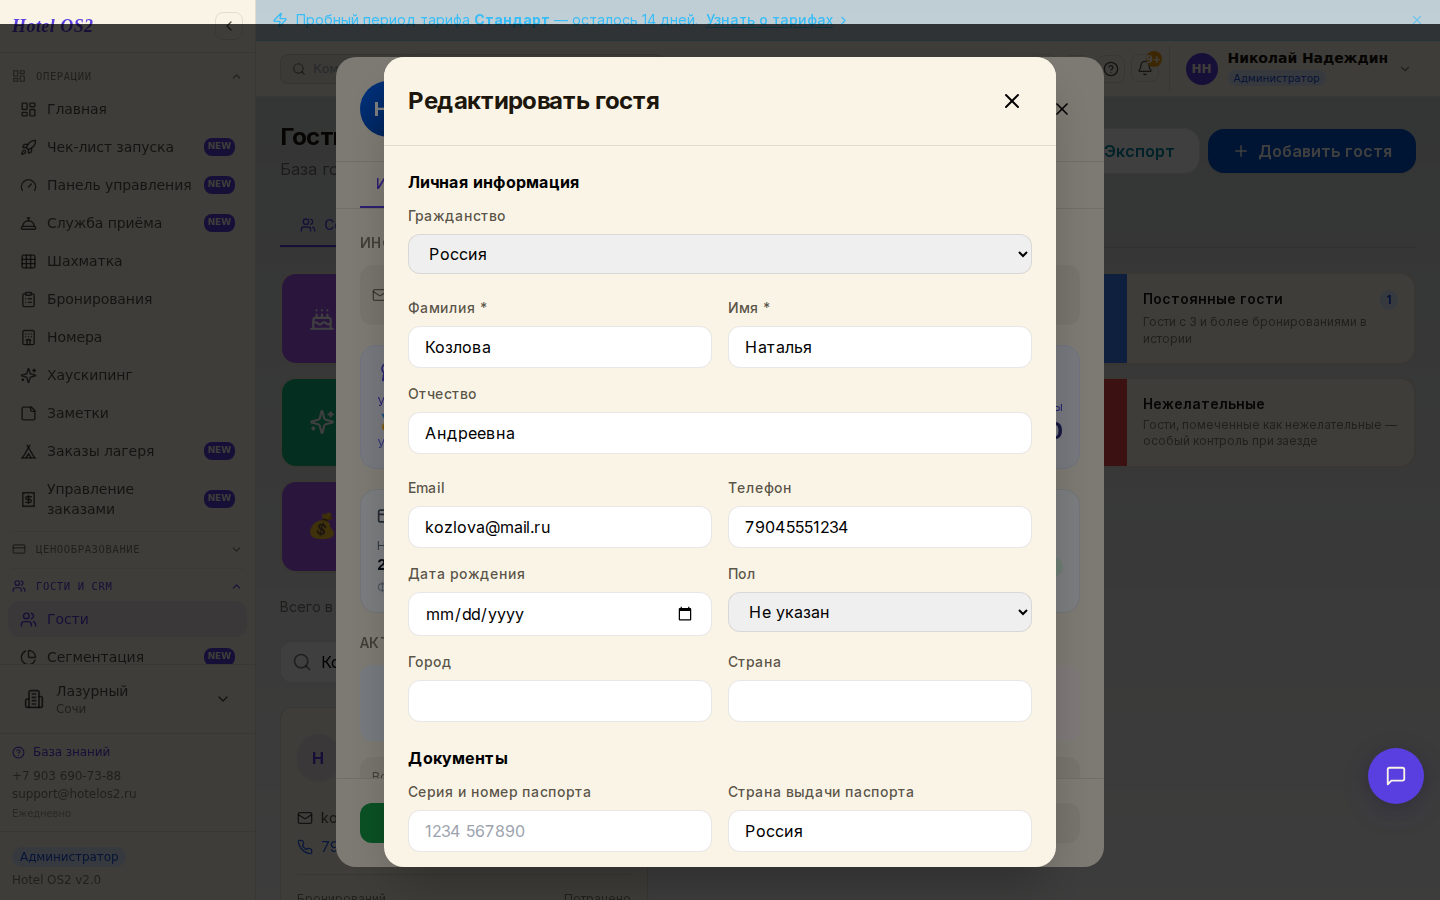Open the Пол dropdown

[x=880, y=612]
